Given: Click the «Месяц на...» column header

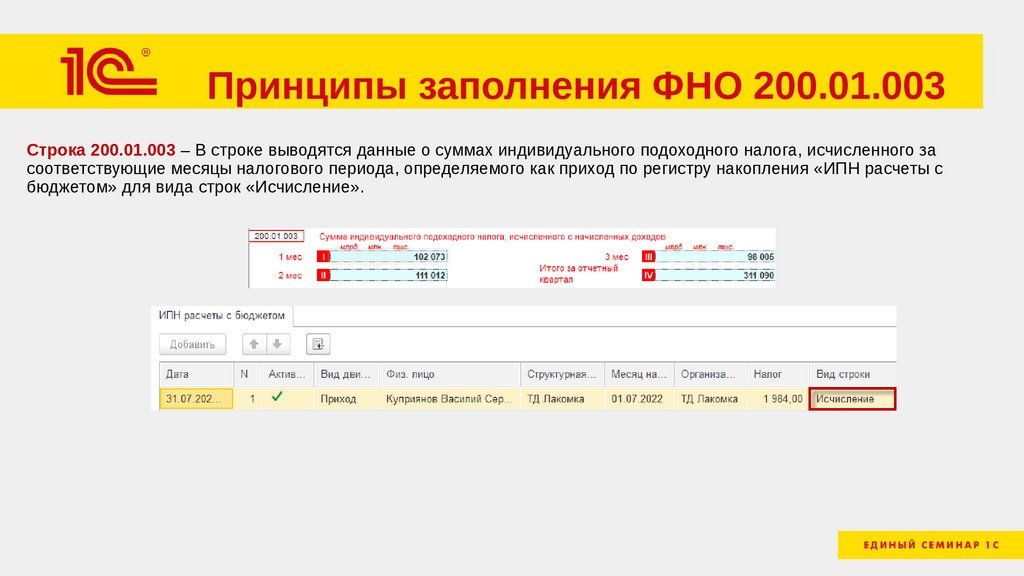Looking at the screenshot, I should click(639, 374).
